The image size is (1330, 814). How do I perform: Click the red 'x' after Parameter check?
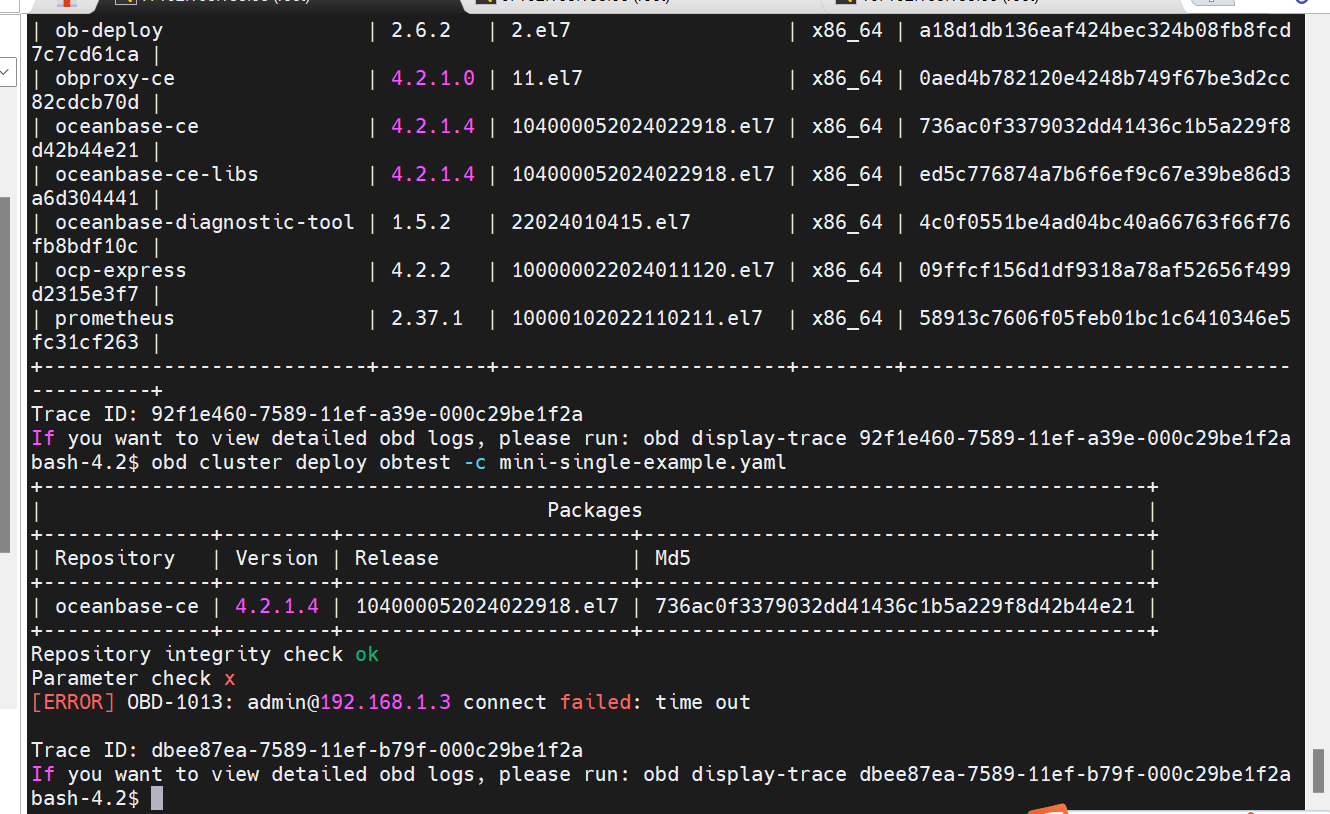point(229,678)
